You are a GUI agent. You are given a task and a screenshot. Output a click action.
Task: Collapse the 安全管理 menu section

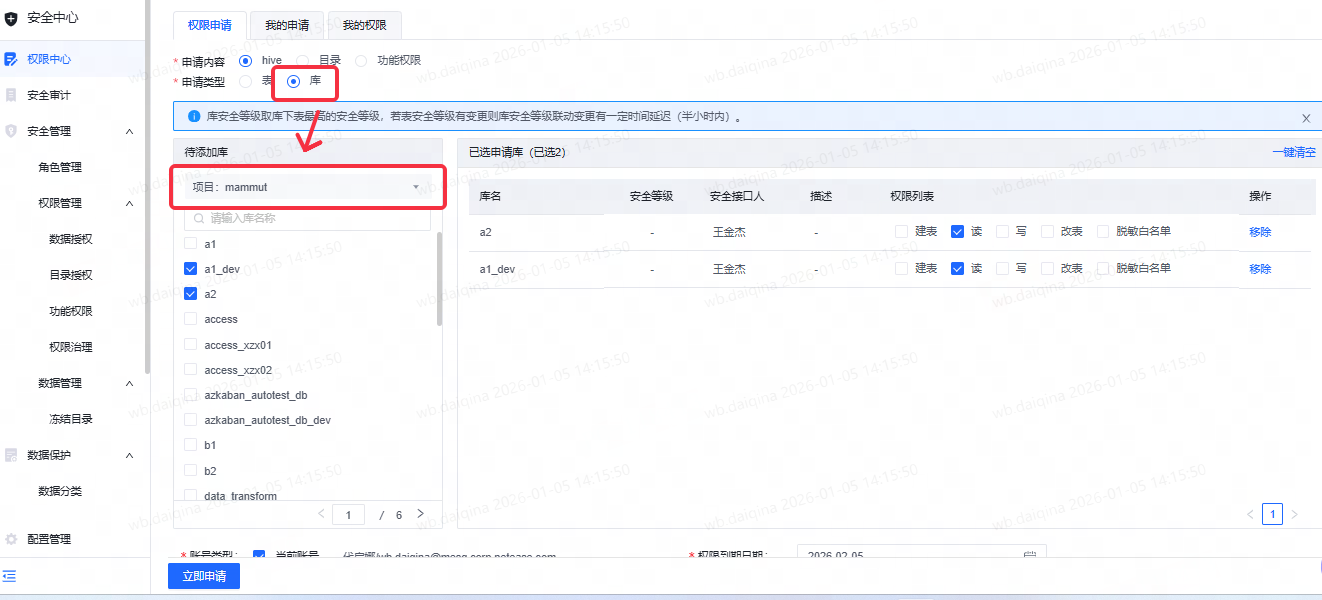pyautogui.click(x=129, y=131)
